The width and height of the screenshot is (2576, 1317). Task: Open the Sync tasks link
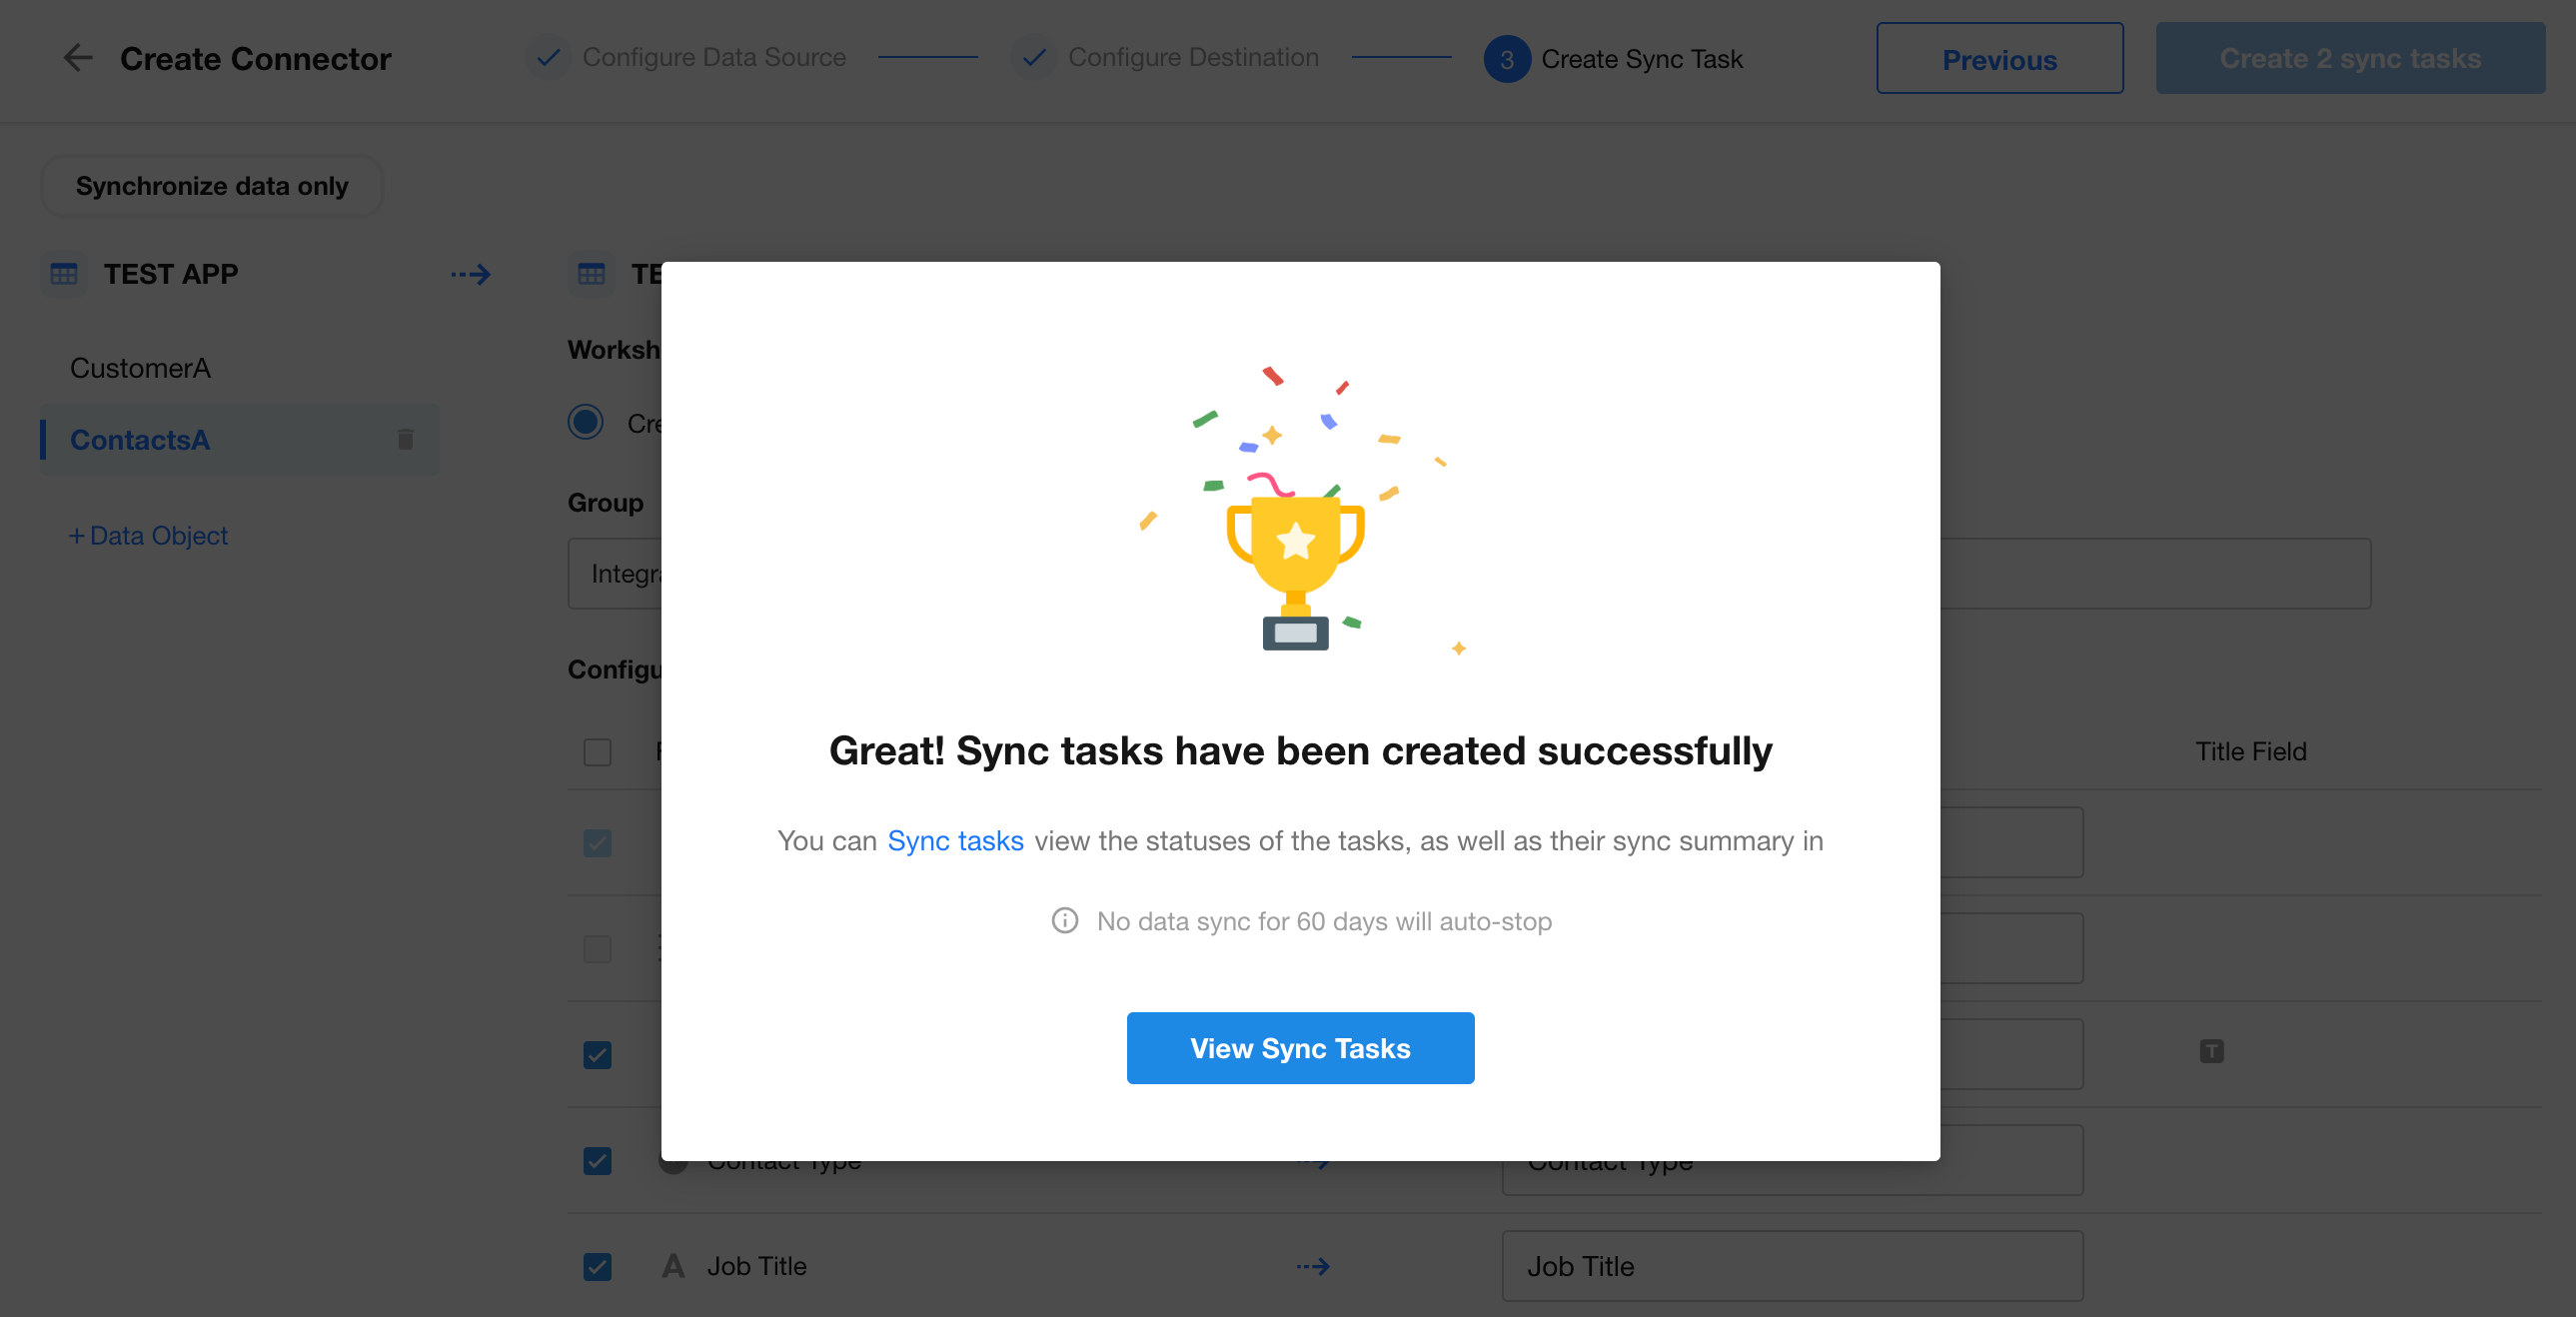(x=955, y=840)
